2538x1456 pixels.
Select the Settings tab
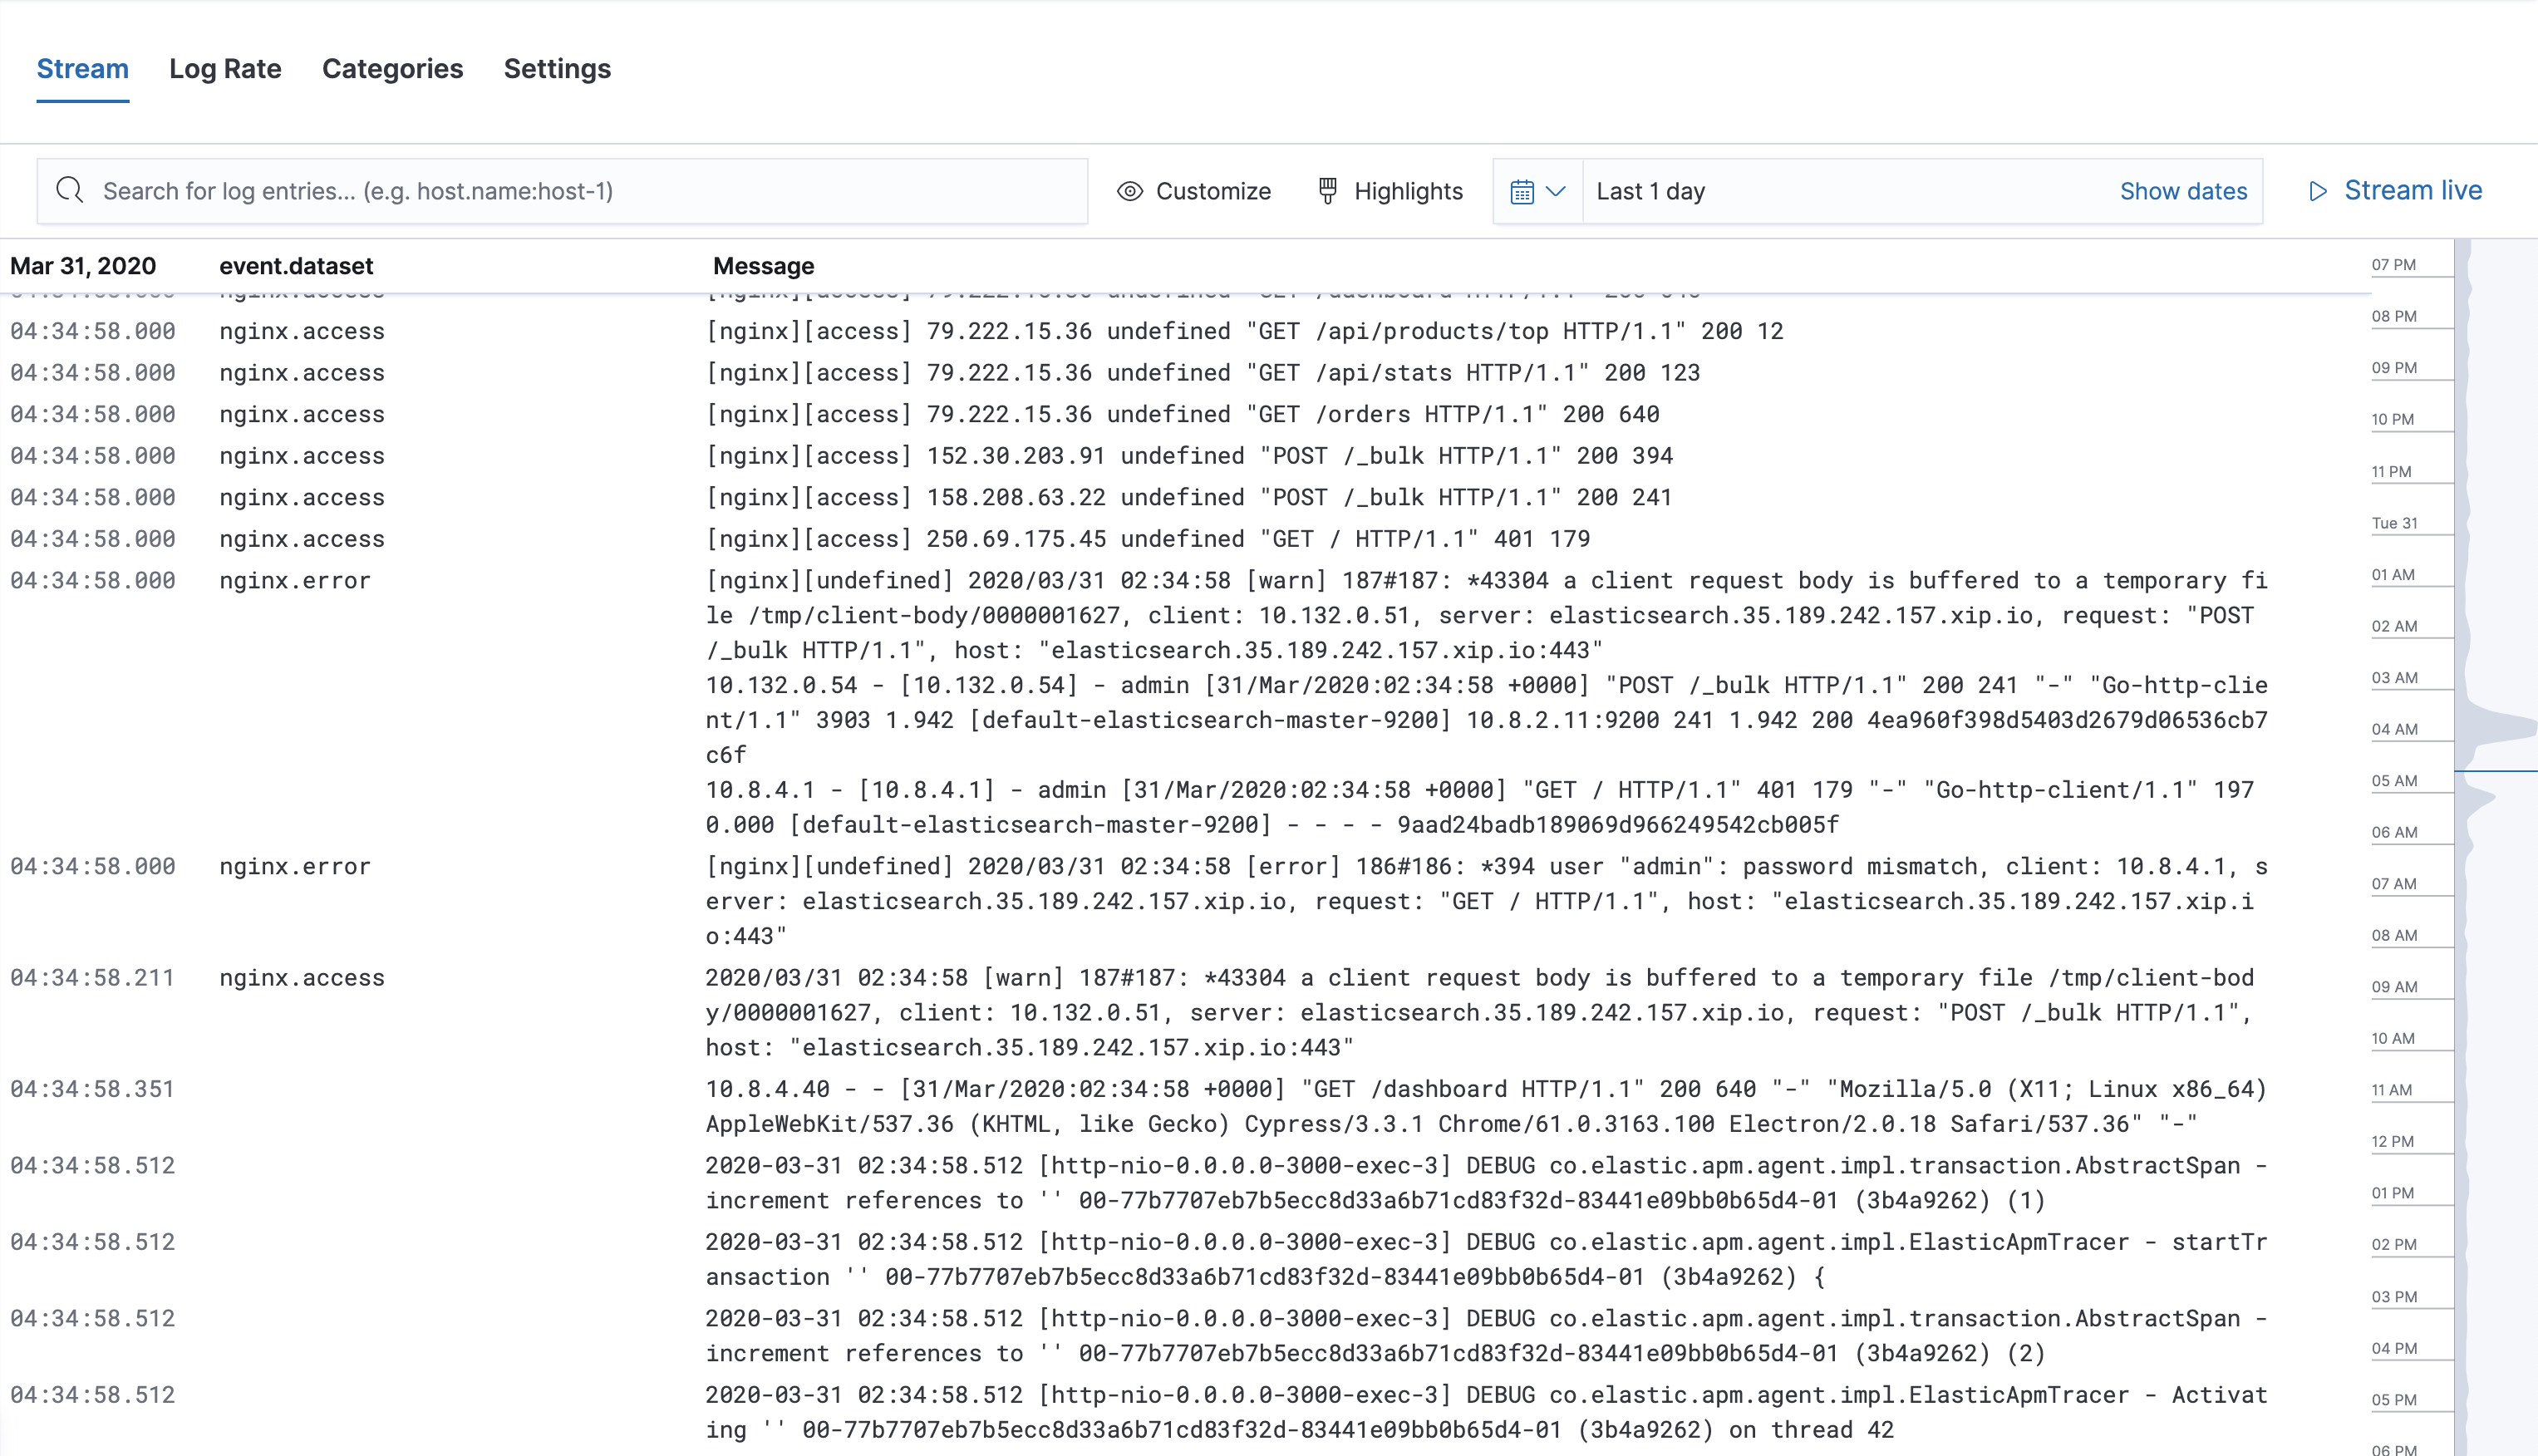click(558, 68)
